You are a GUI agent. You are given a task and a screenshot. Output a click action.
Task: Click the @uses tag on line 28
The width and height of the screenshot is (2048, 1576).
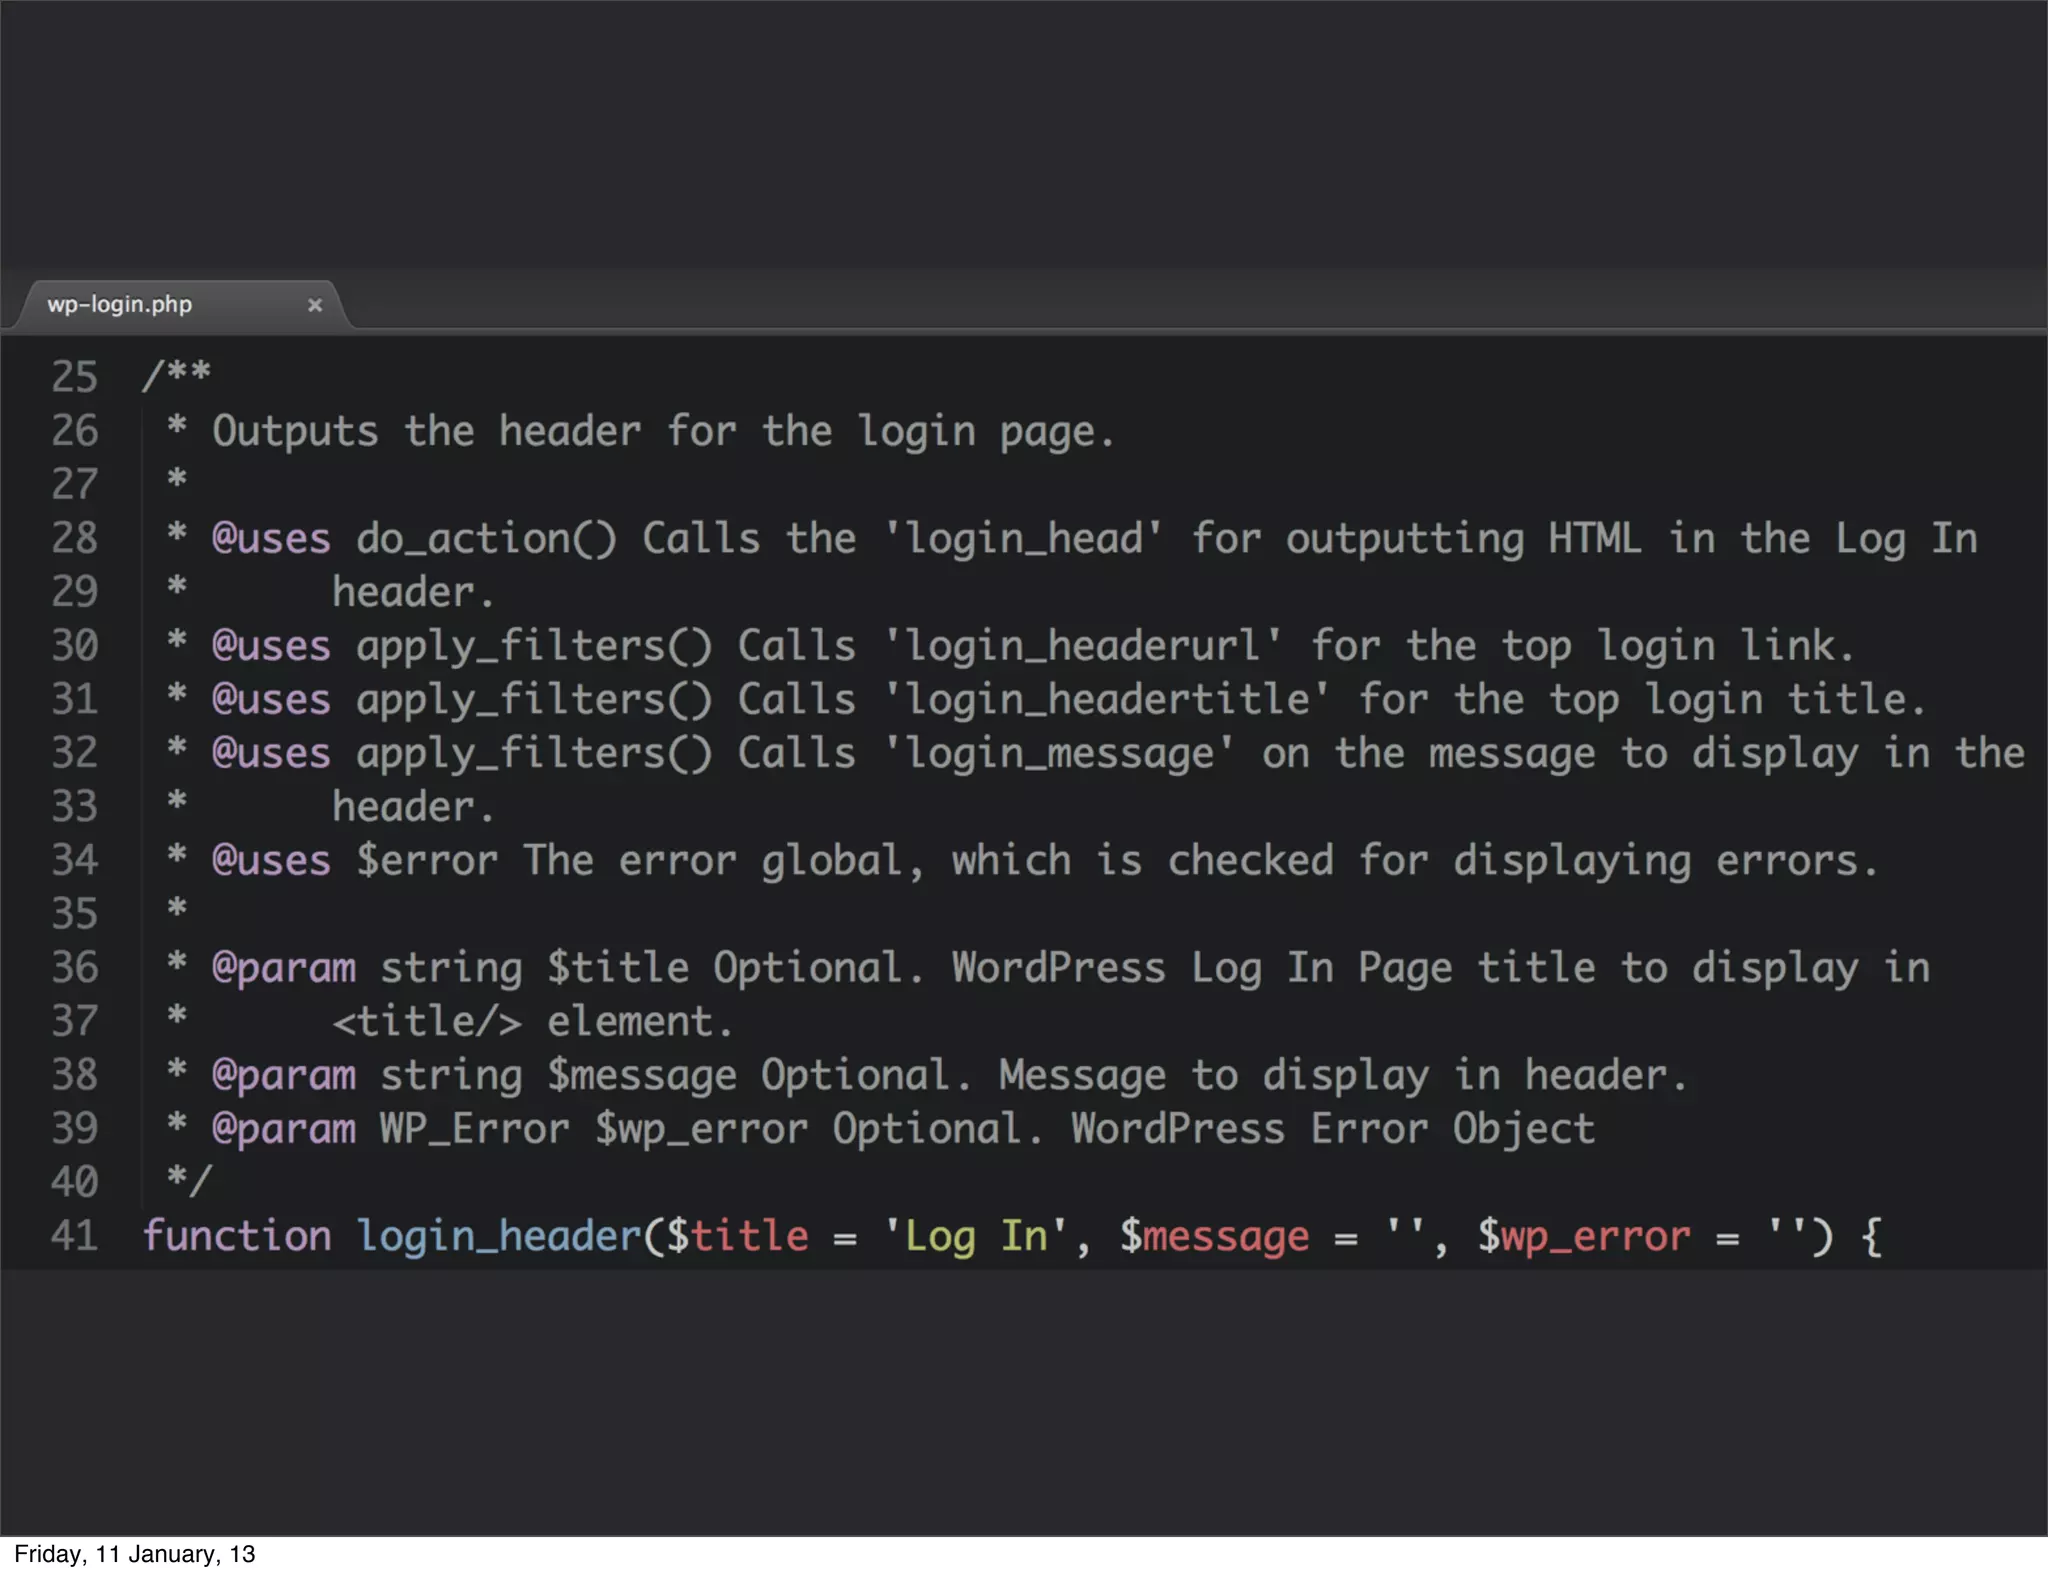271,539
